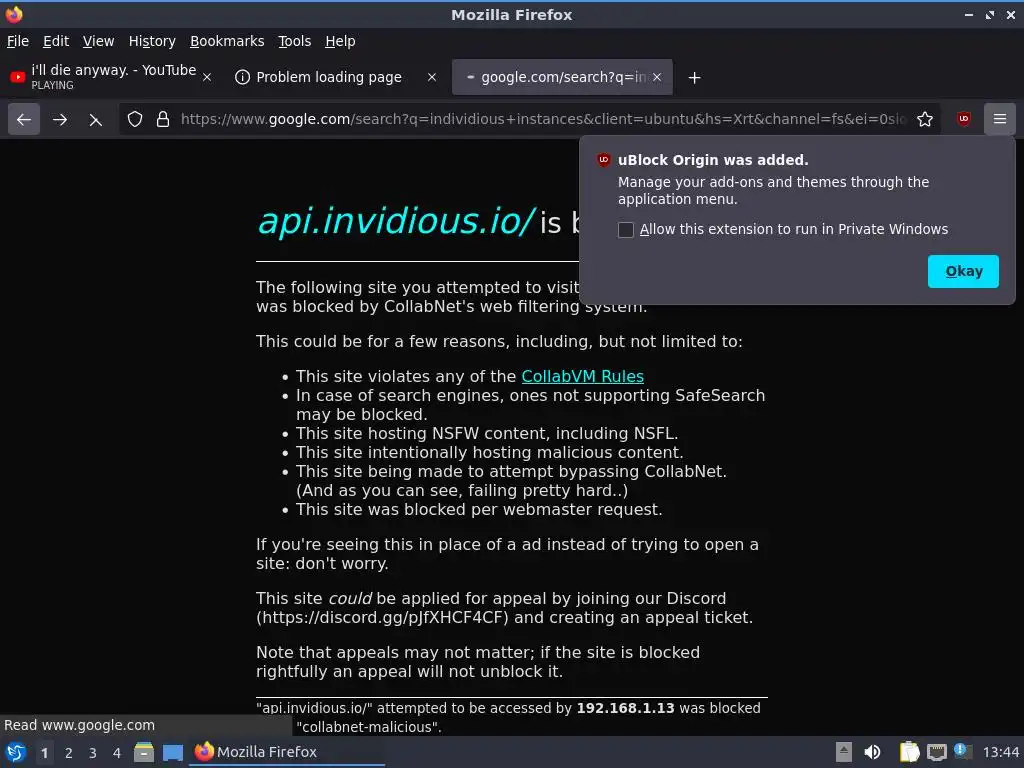
Task: Open the Bookmarks menu
Action: pyautogui.click(x=227, y=41)
